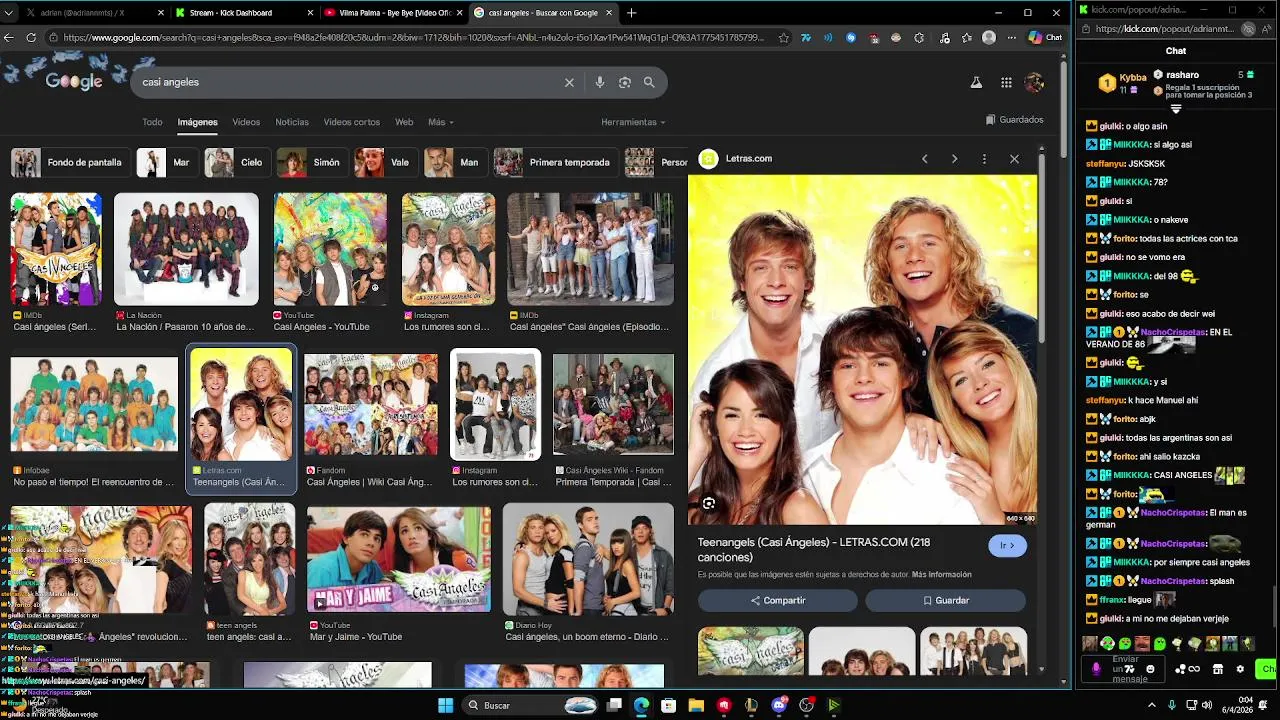
Task: Reload the Google results page
Action: (31, 38)
